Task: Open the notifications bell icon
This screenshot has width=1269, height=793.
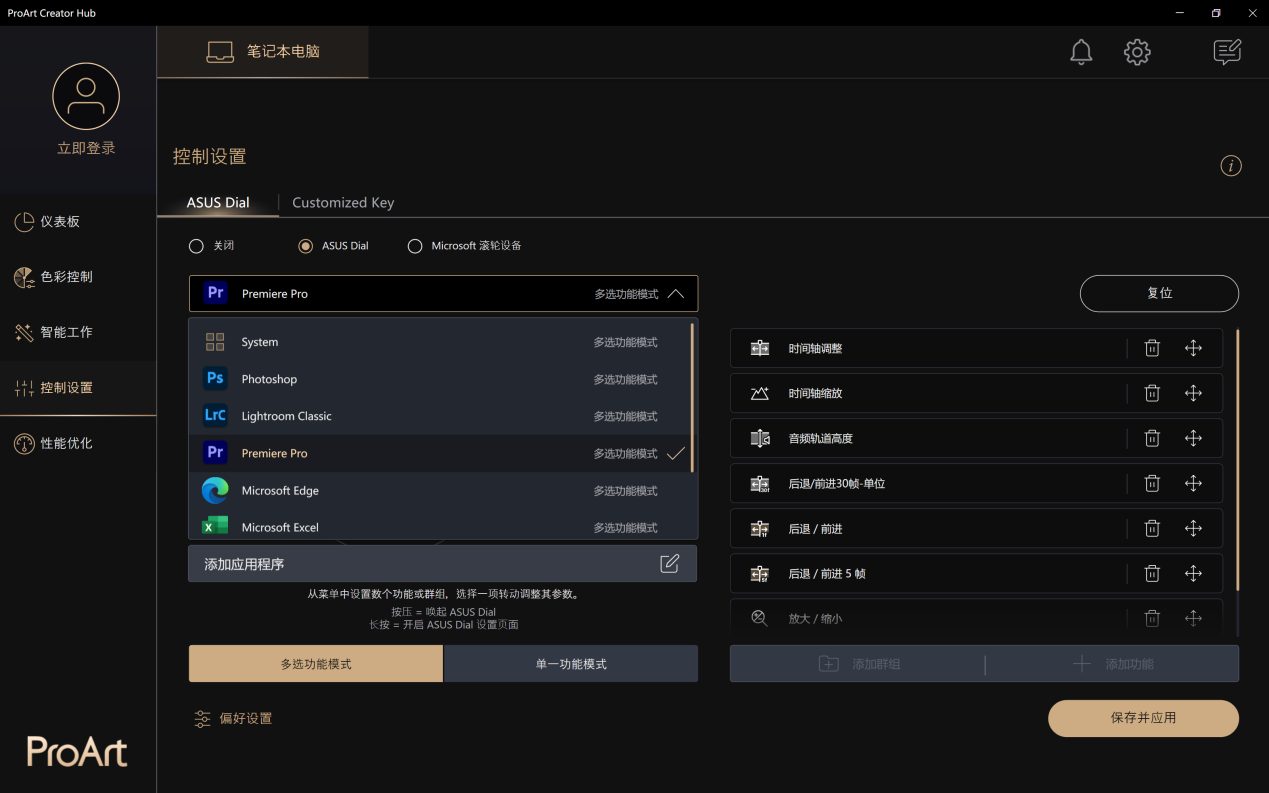Action: [1081, 52]
